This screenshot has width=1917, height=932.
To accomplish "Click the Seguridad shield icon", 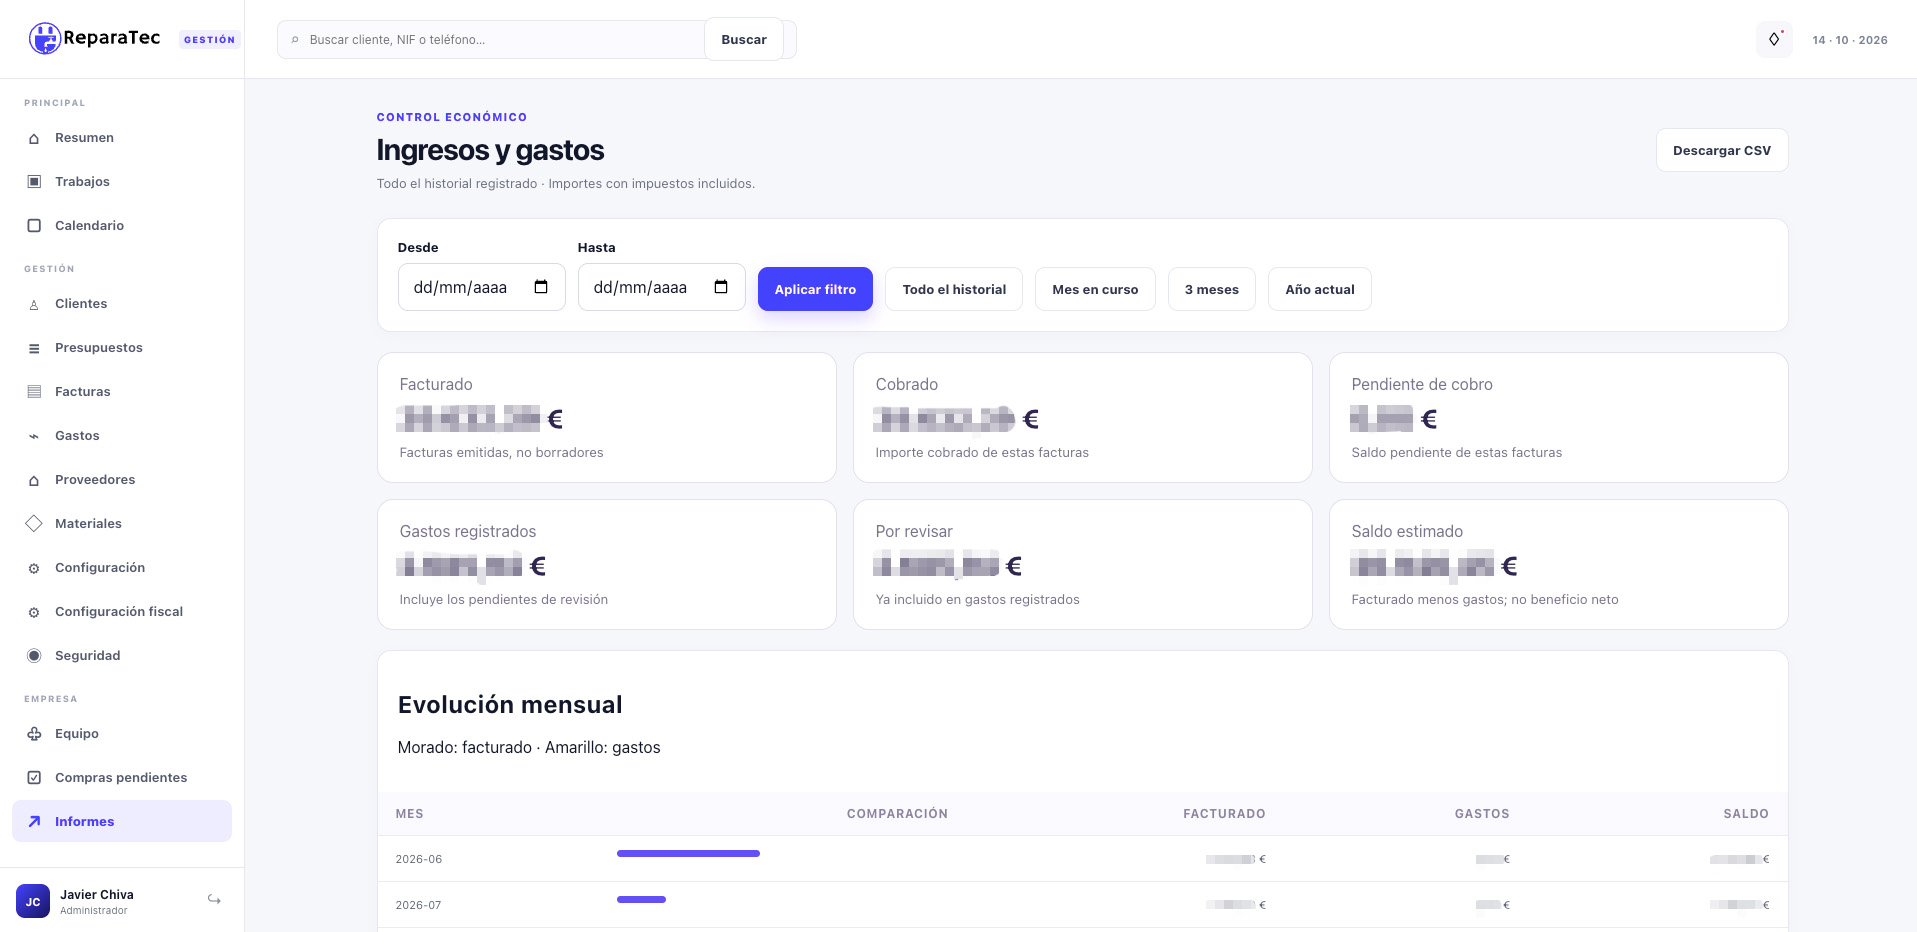I will click(x=34, y=656).
